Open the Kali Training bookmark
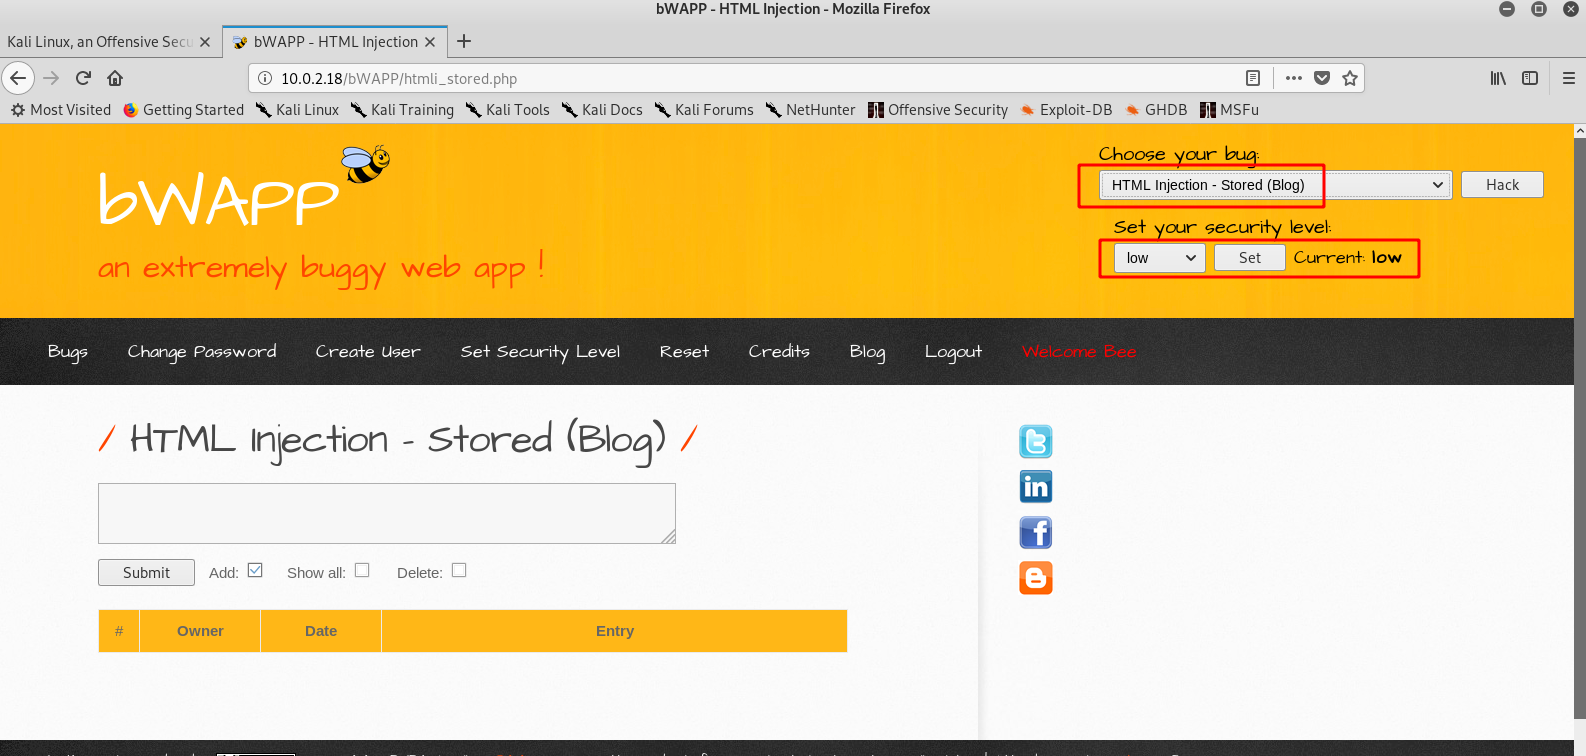Screen dimensions: 1586x756 click(x=402, y=110)
